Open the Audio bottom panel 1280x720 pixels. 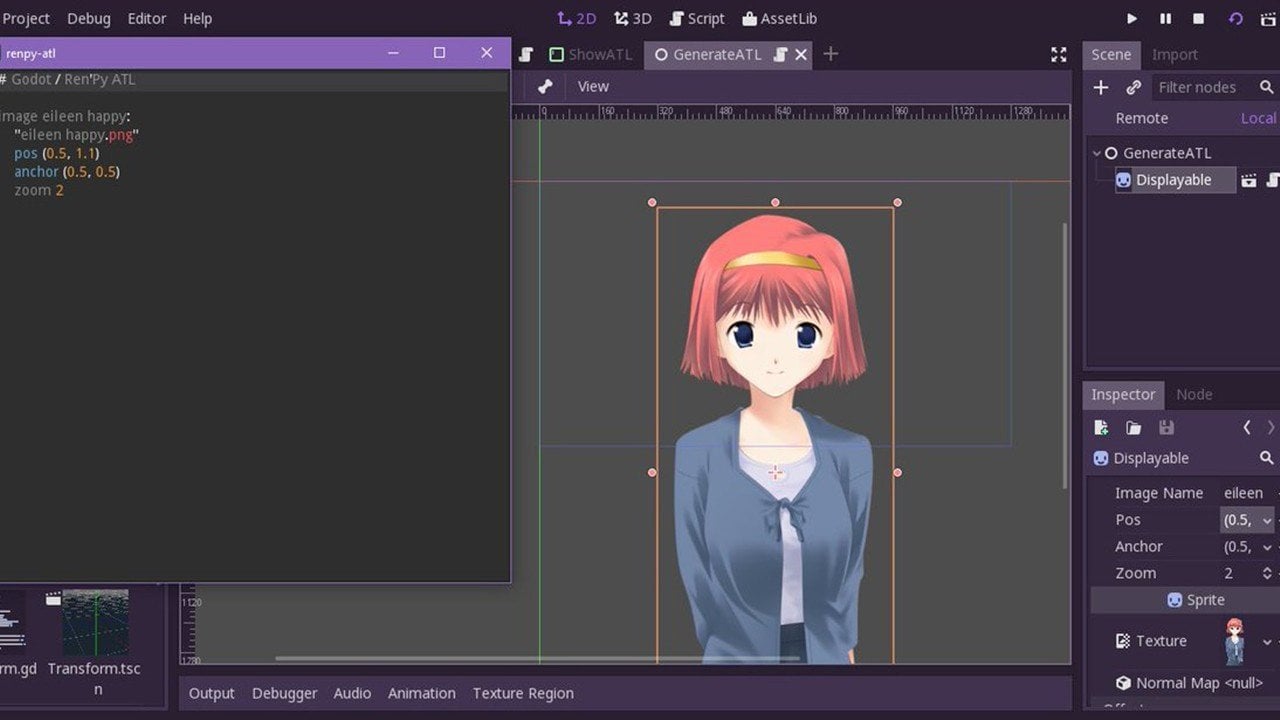point(352,693)
